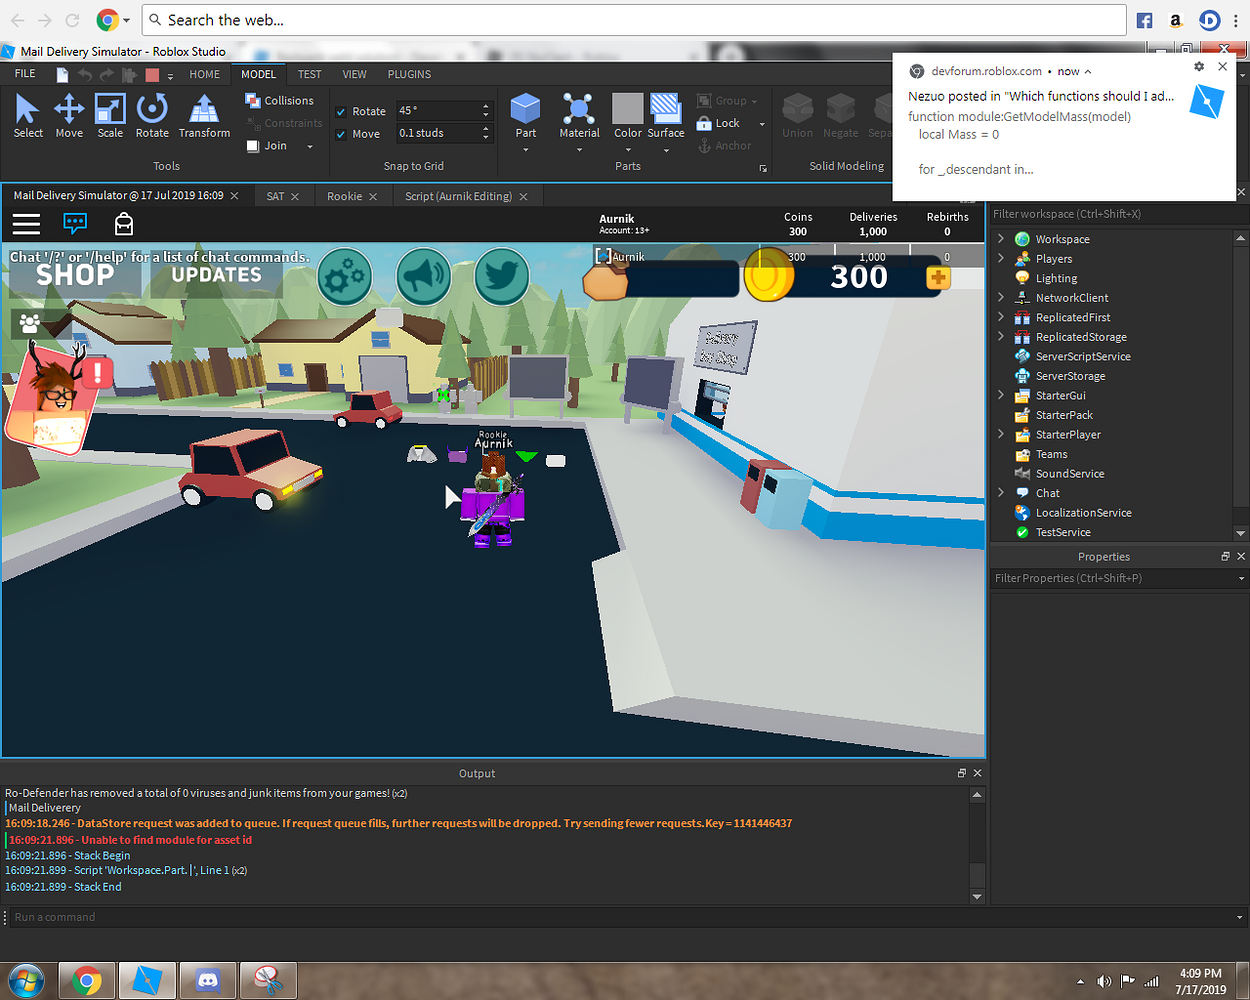This screenshot has width=1250, height=1000.
Task: Open the Color swatch picker
Action: (x=627, y=109)
